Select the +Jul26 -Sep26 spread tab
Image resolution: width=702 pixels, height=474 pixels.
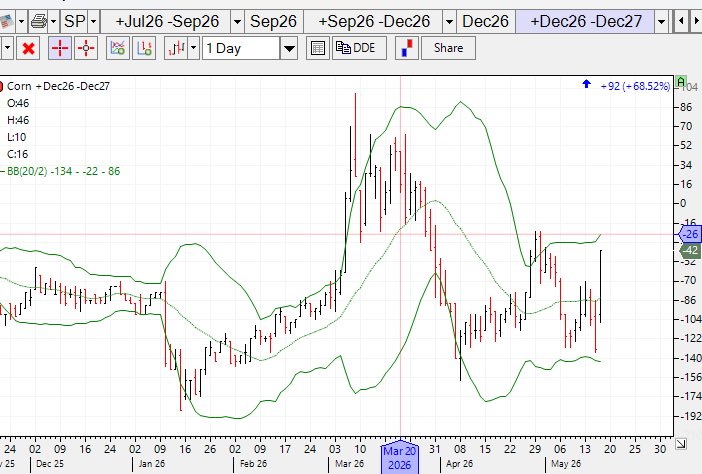click(167, 21)
